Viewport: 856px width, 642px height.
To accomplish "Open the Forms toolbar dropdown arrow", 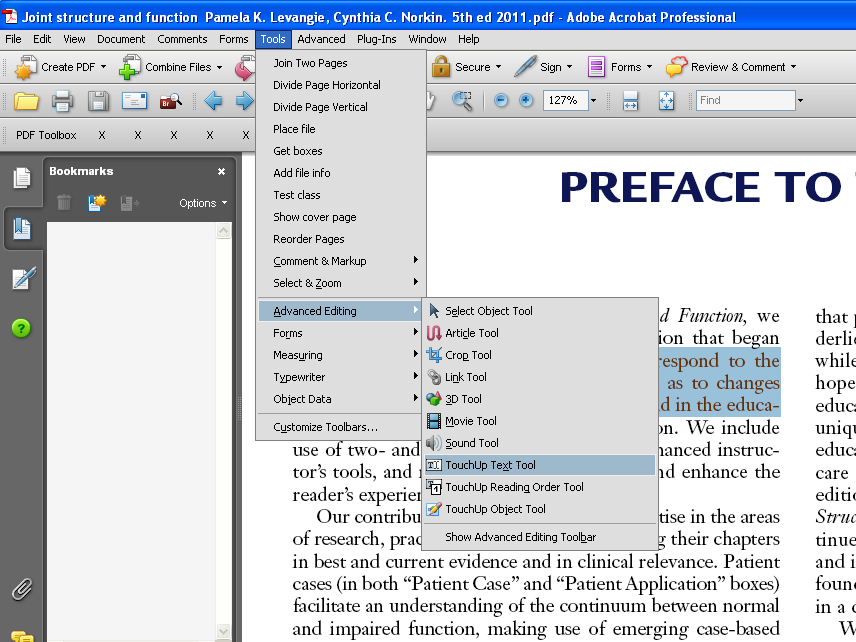I will [649, 67].
